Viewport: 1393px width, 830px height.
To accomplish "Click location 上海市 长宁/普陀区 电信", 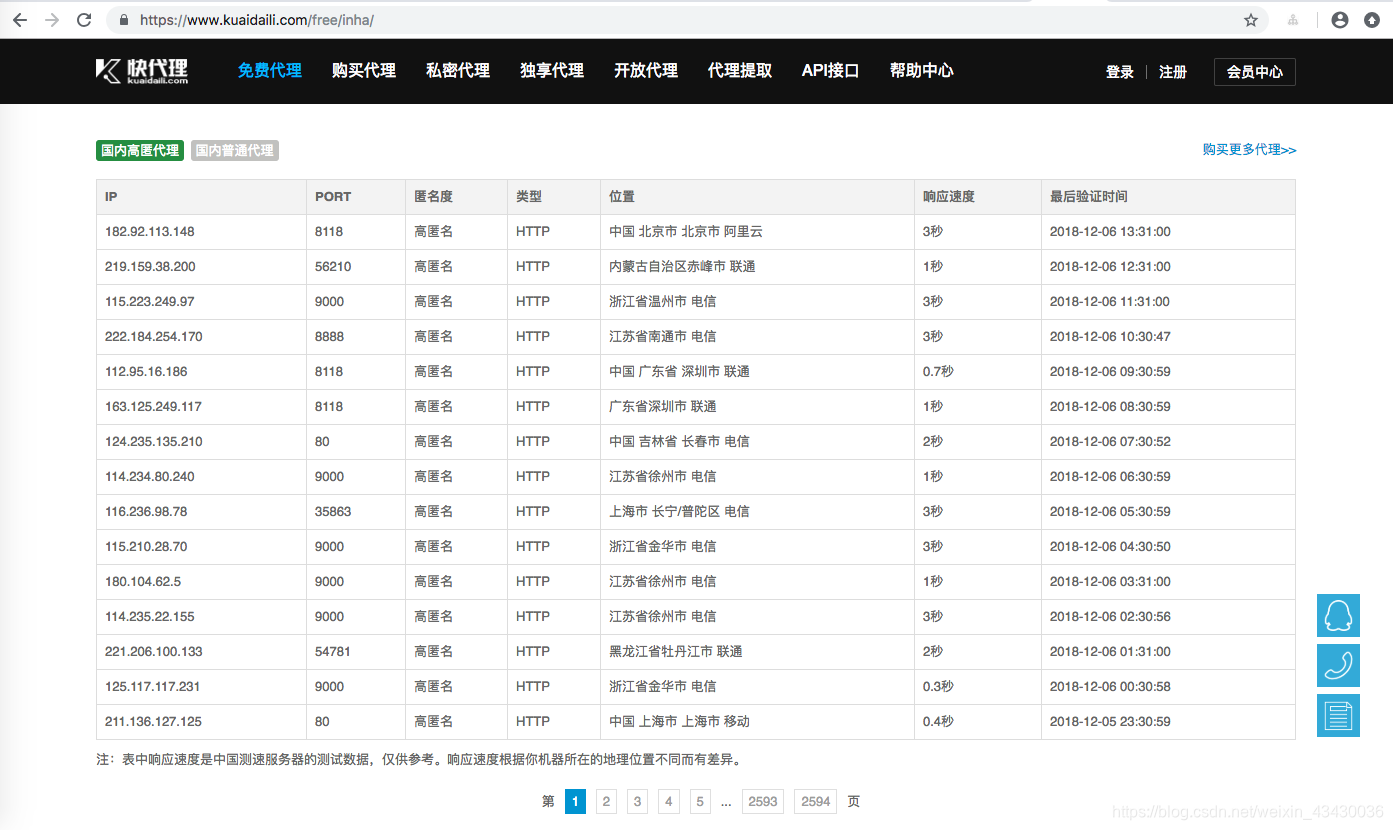I will 679,512.
